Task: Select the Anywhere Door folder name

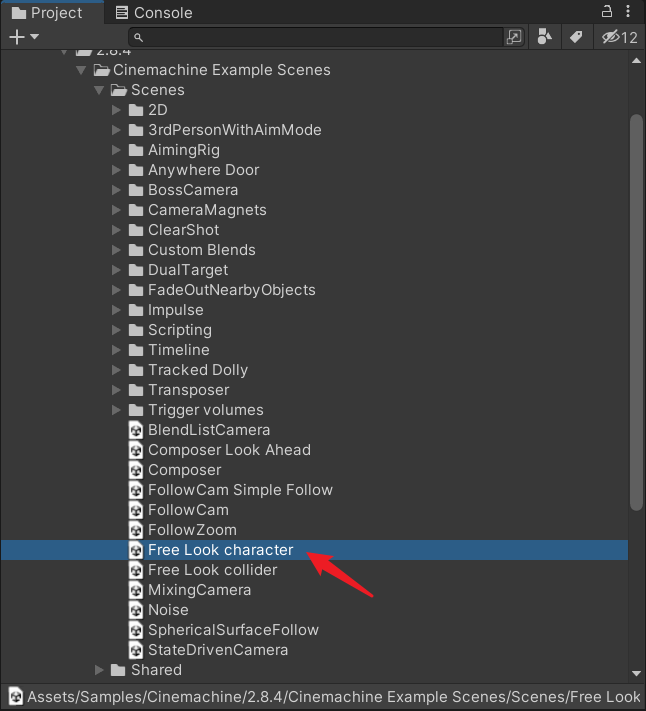Action: point(204,170)
